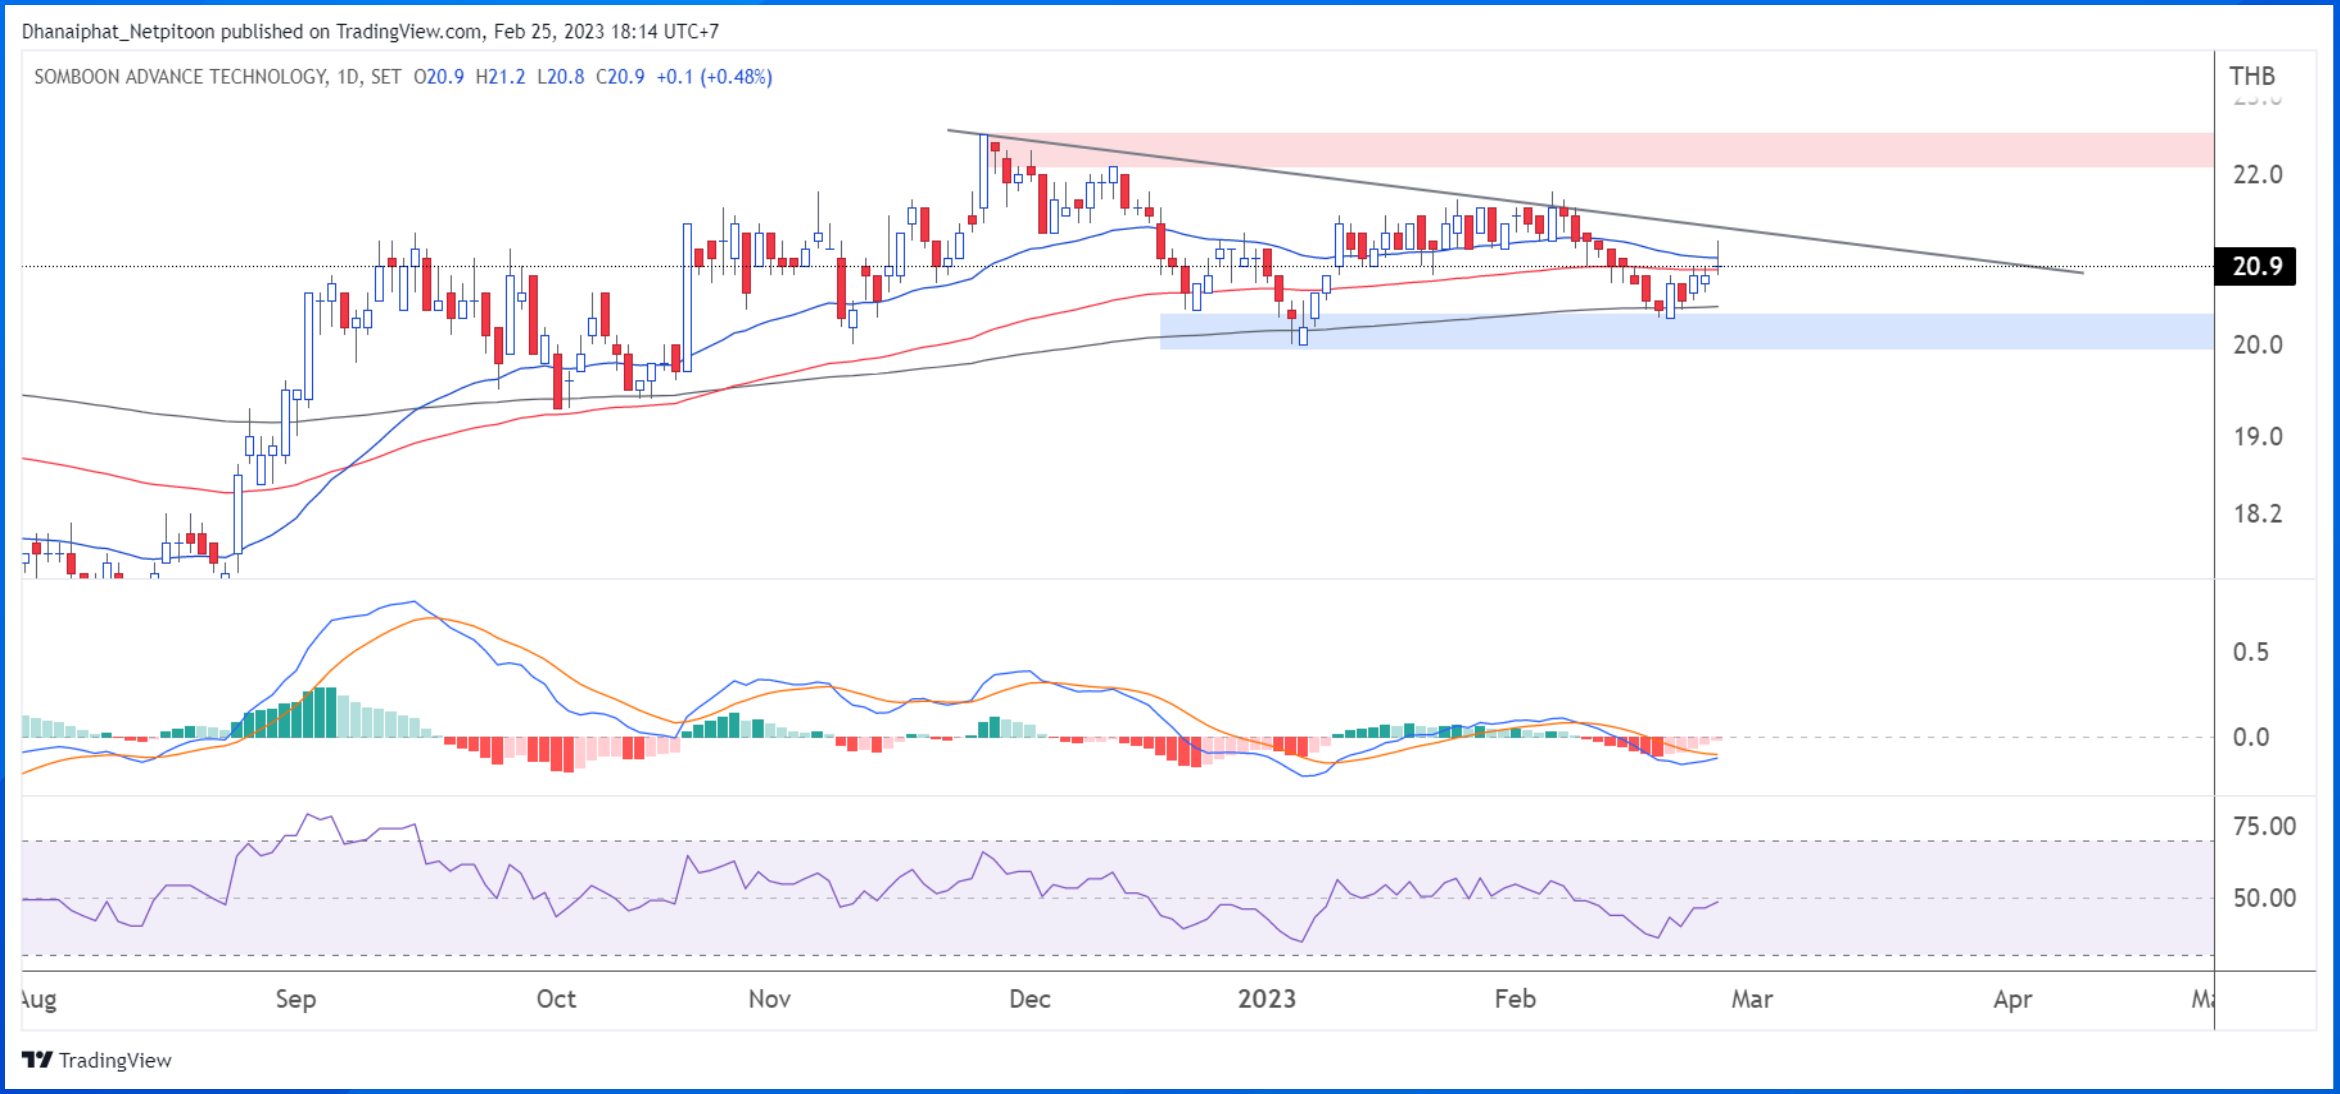Viewport: 2340px width, 1094px height.
Task: Click the Oct time axis label
Action: (x=556, y=999)
